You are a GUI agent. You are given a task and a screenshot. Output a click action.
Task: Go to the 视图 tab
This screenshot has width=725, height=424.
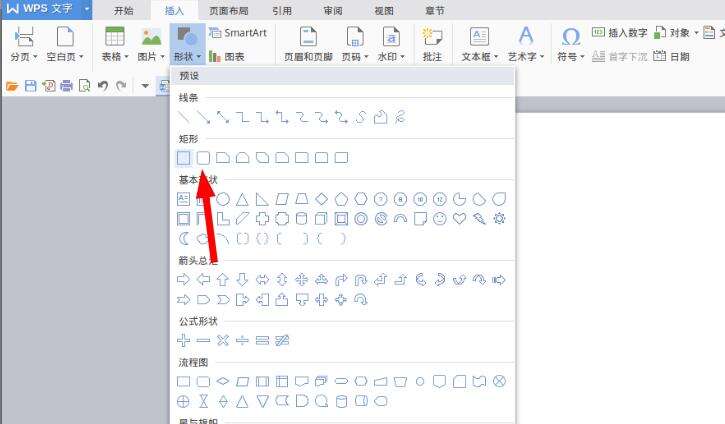(384, 10)
